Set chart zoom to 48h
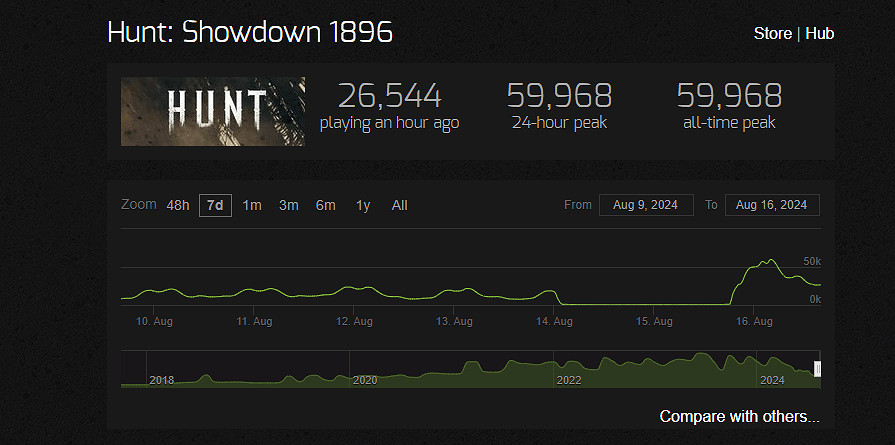The image size is (895, 445). (x=178, y=205)
